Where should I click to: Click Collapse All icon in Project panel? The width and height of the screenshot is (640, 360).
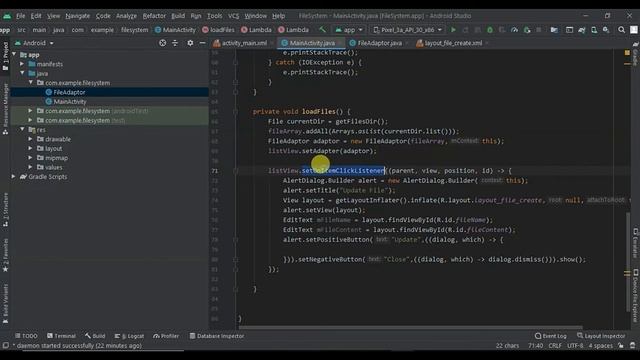pos(175,43)
